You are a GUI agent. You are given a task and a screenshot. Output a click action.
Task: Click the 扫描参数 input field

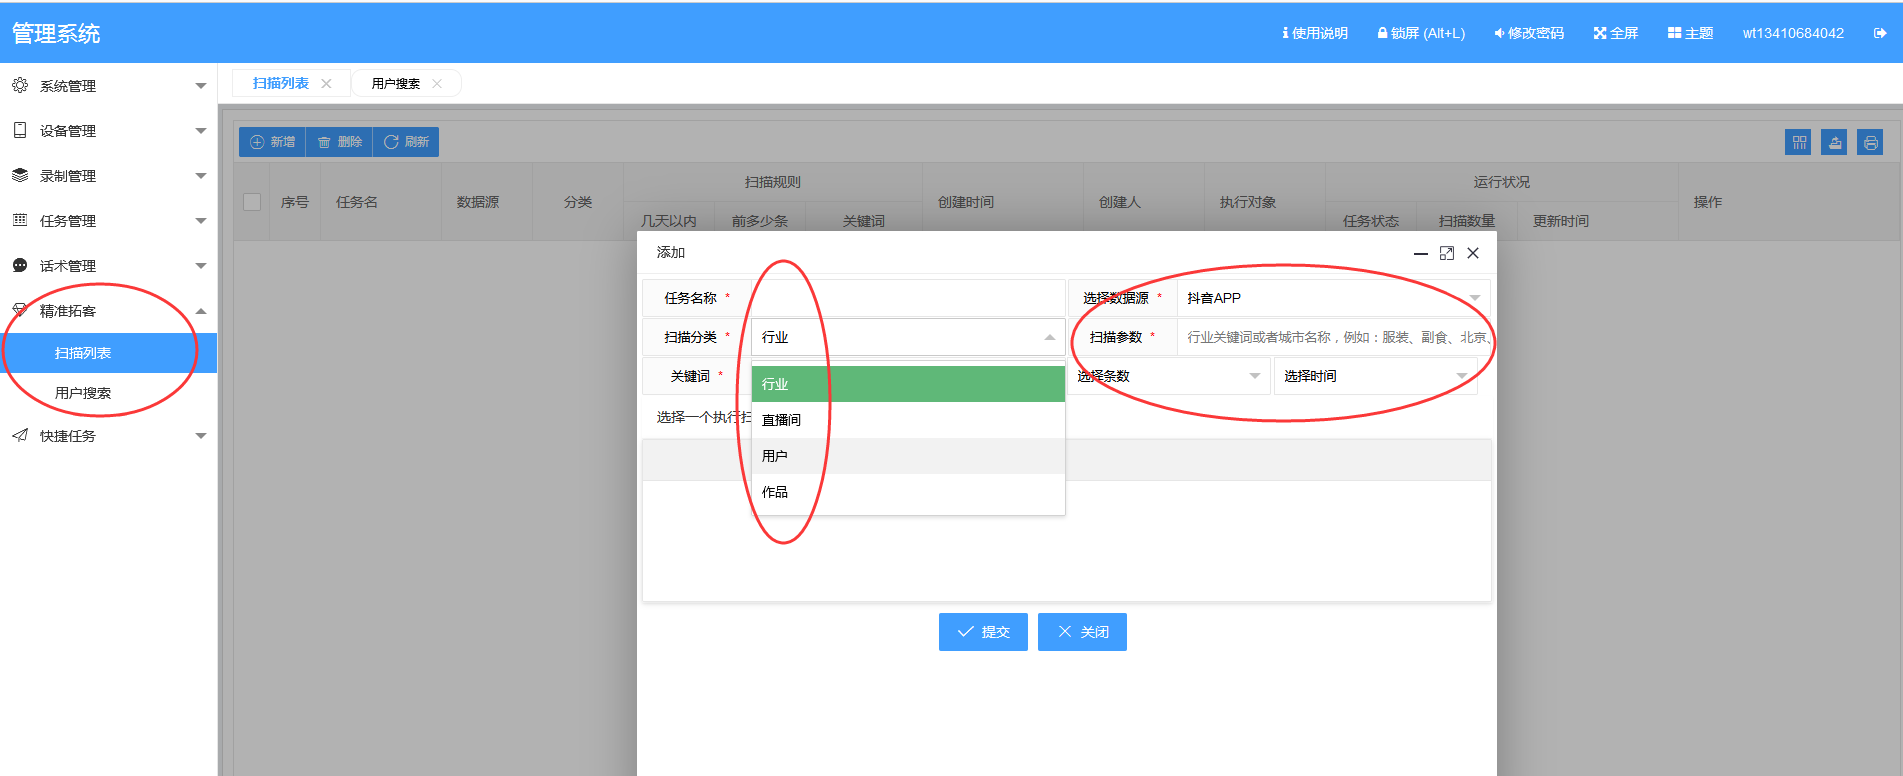pos(1333,337)
